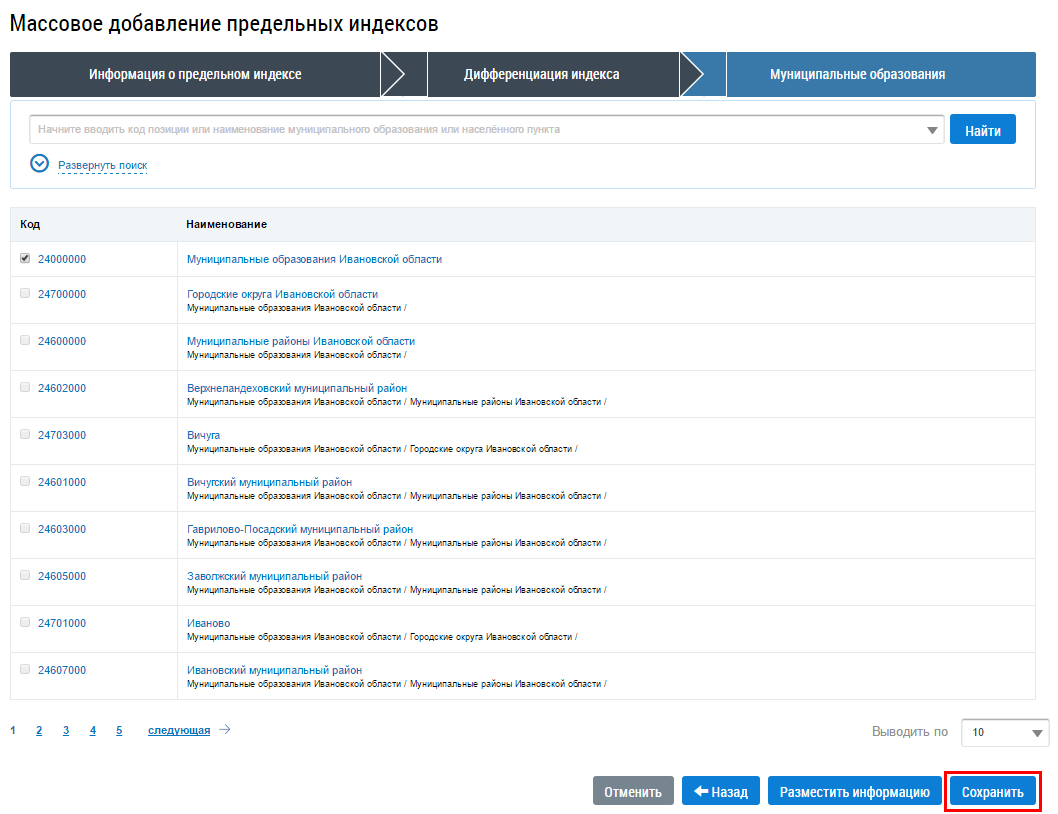This screenshot has width=1058, height=814.
Task: Check the 24700000 Городские округа checkbox
Action: [25, 294]
